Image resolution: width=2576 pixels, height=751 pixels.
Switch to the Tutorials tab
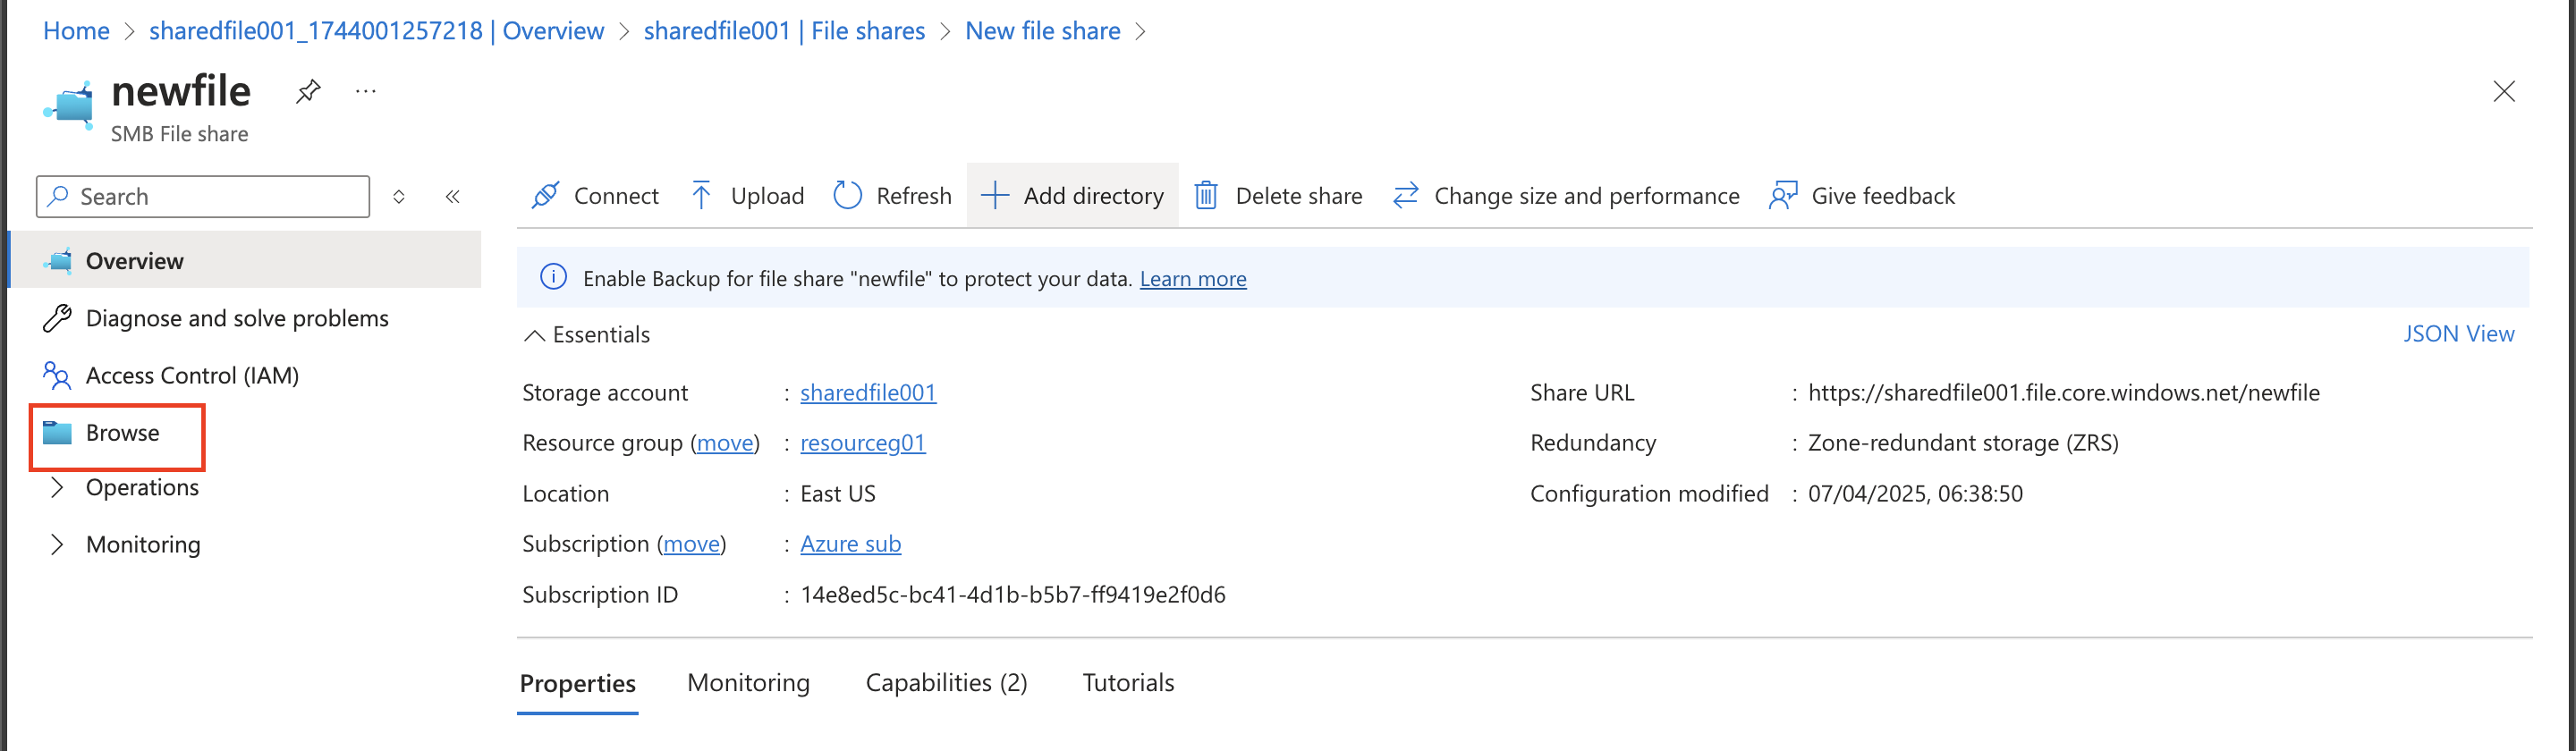(x=1128, y=683)
